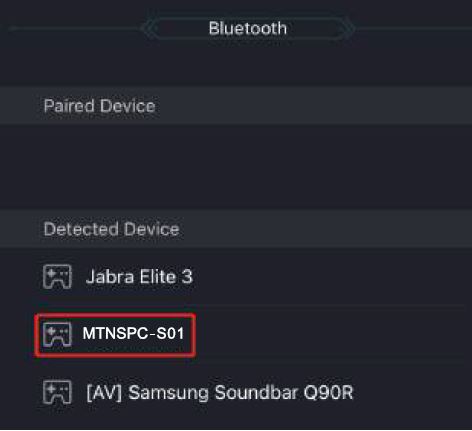Viewport: 472px width, 431px height.
Task: Click the Bluetooth title label
Action: tap(248, 28)
